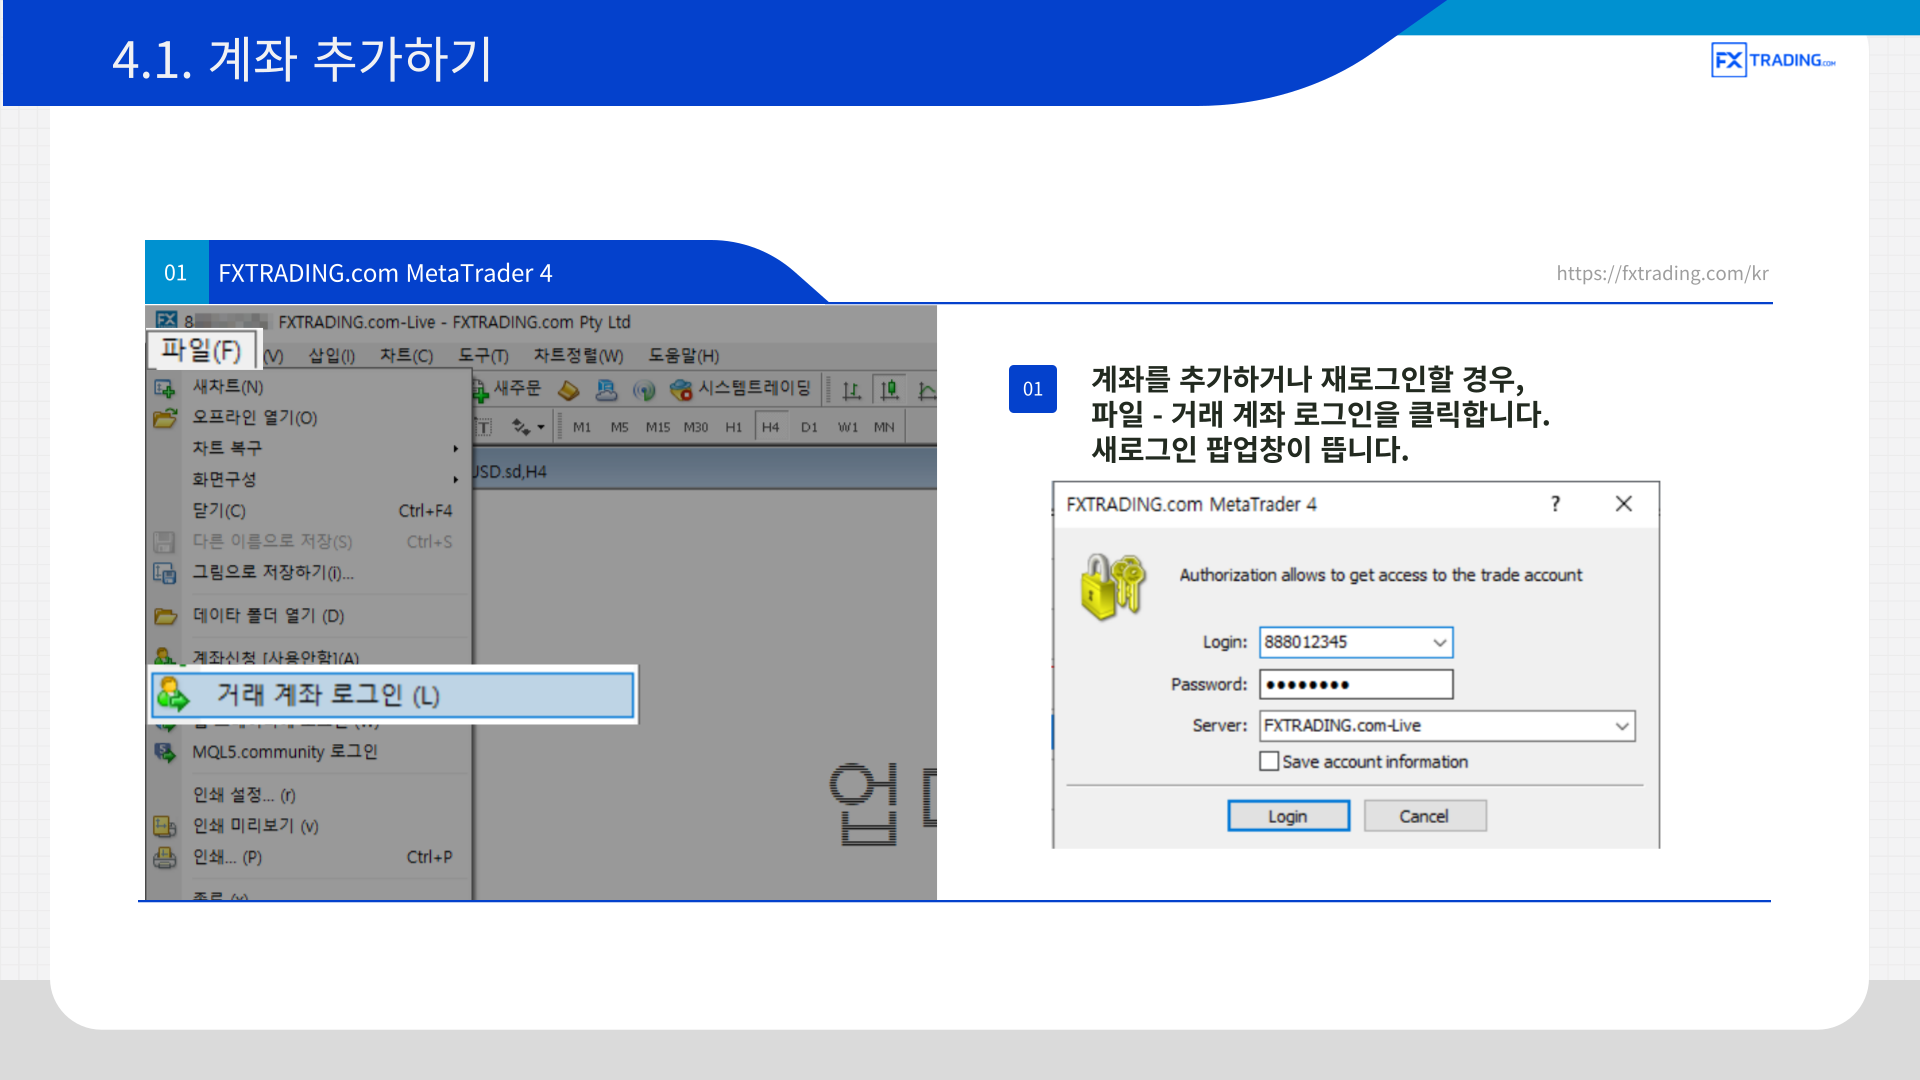1920x1080 pixels.
Task: Open the 차트(C) menu
Action: click(406, 356)
